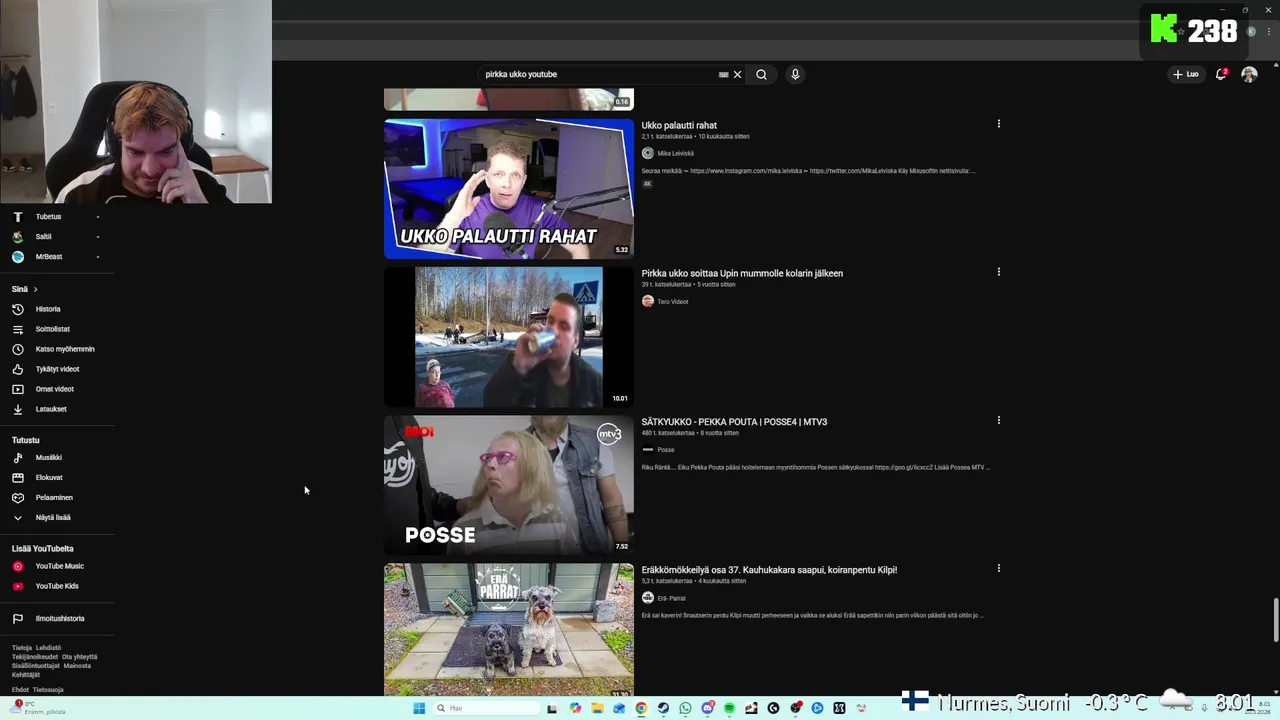Open the Windows Start menu

point(419,708)
